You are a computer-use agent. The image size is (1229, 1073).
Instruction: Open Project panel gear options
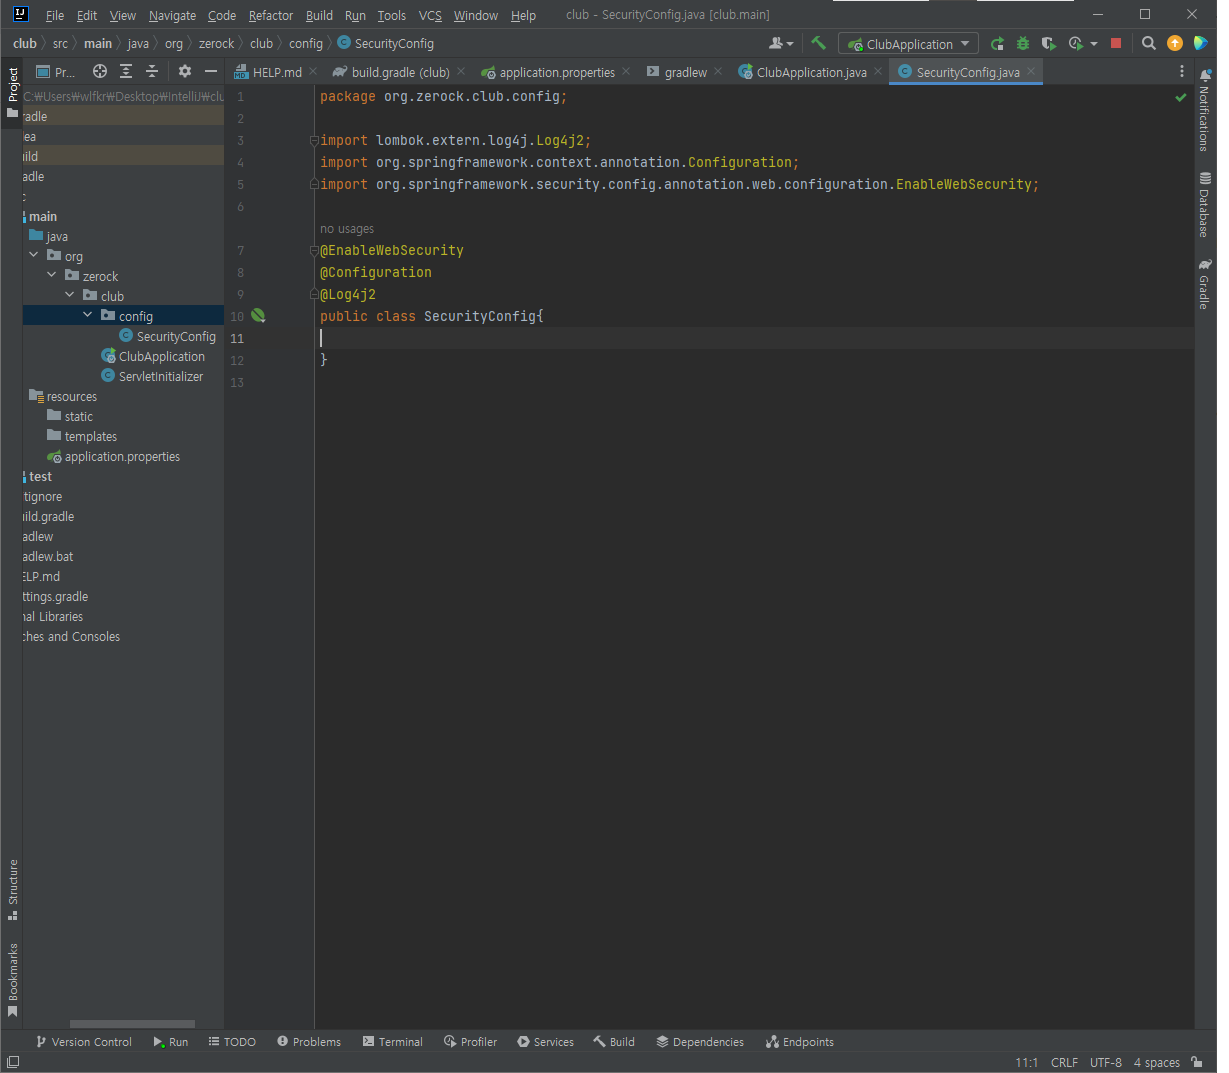tap(184, 71)
